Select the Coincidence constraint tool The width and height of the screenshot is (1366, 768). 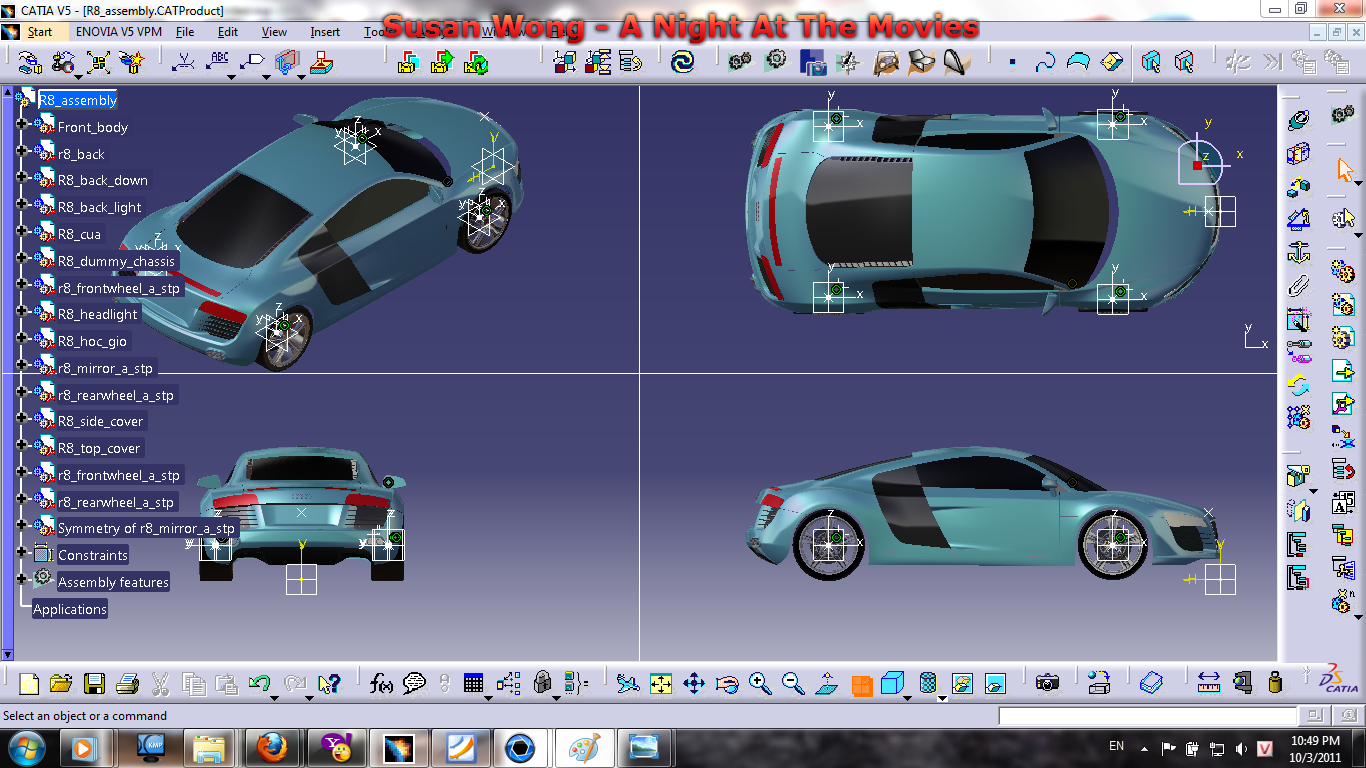[x=1298, y=122]
